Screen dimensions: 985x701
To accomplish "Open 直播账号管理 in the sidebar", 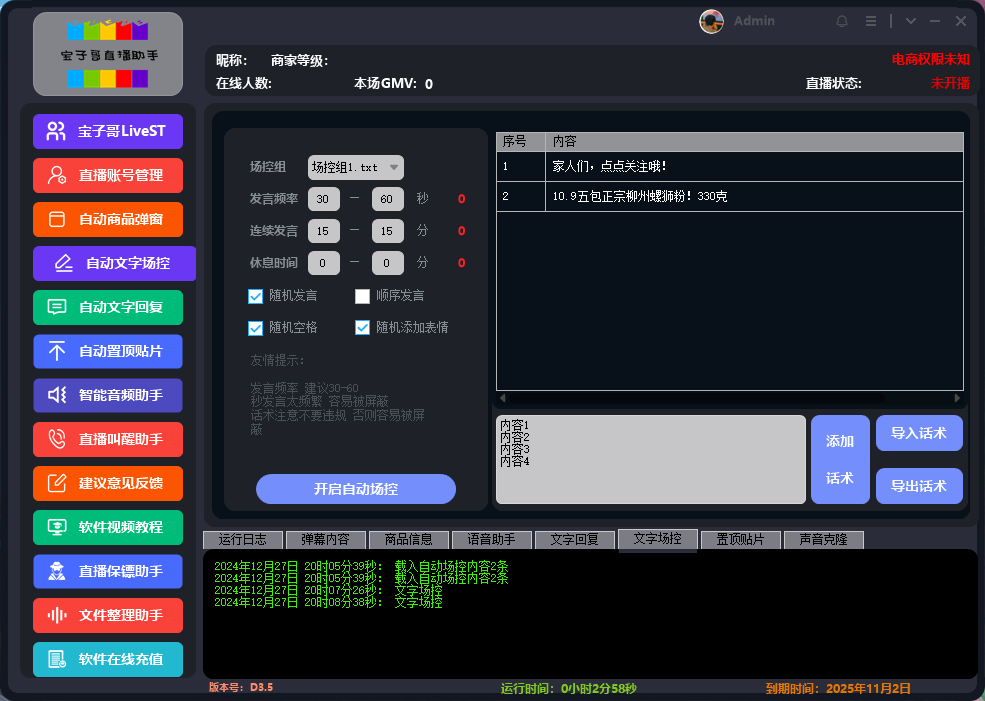I will click(107, 175).
